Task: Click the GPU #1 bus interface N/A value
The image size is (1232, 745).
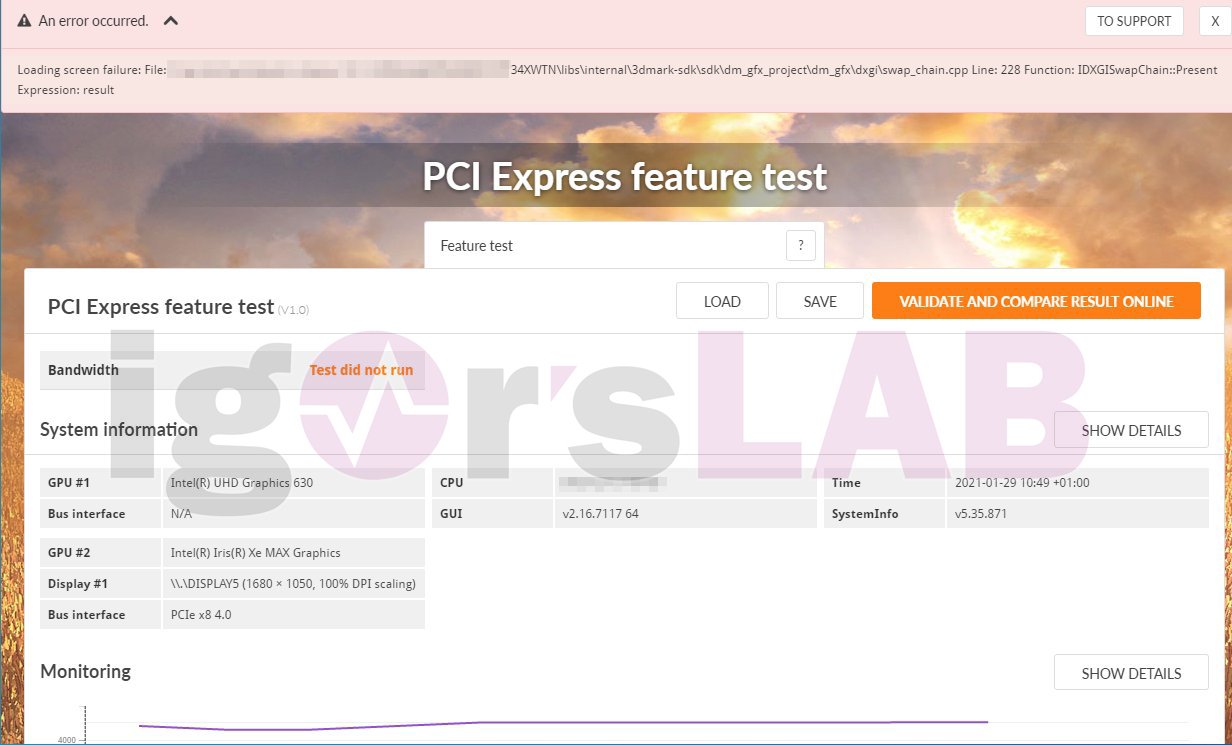Action: pyautogui.click(x=181, y=514)
